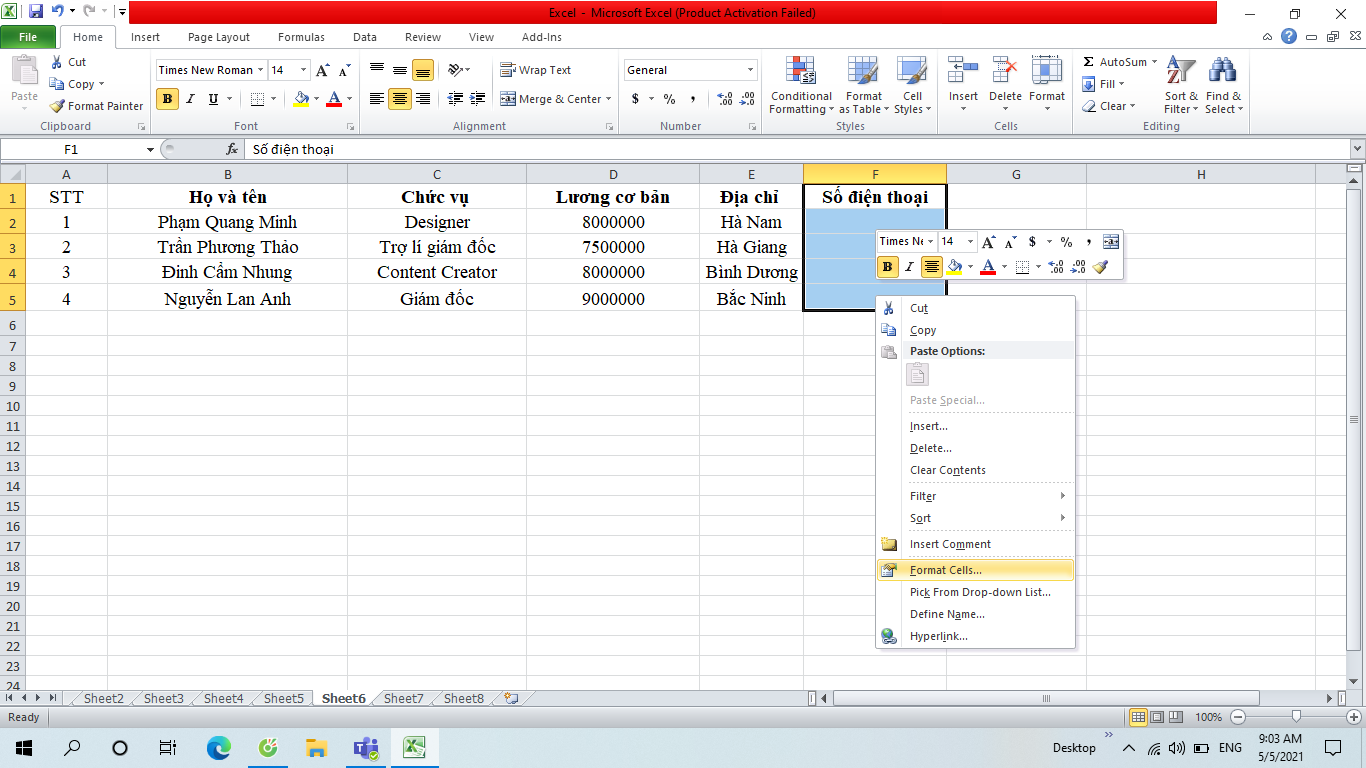Screen dimensions: 1366x768
Task: Expand the Filter submenu in context menu
Action: coord(975,496)
